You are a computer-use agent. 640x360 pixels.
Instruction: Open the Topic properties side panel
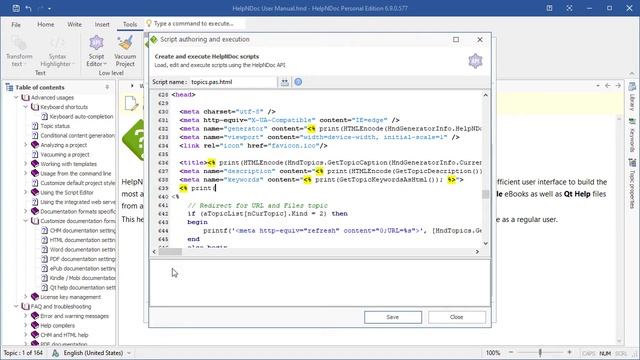(x=632, y=184)
